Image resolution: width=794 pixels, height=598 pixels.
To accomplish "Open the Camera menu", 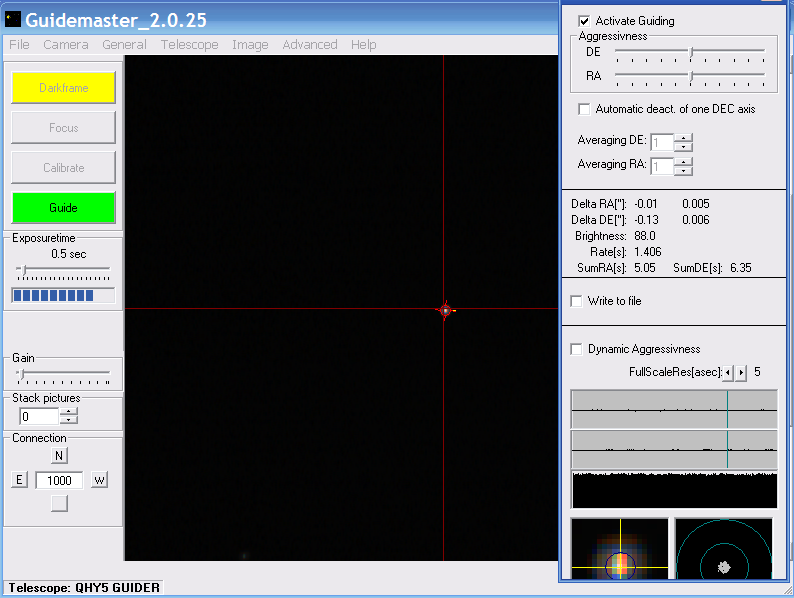I will [66, 45].
